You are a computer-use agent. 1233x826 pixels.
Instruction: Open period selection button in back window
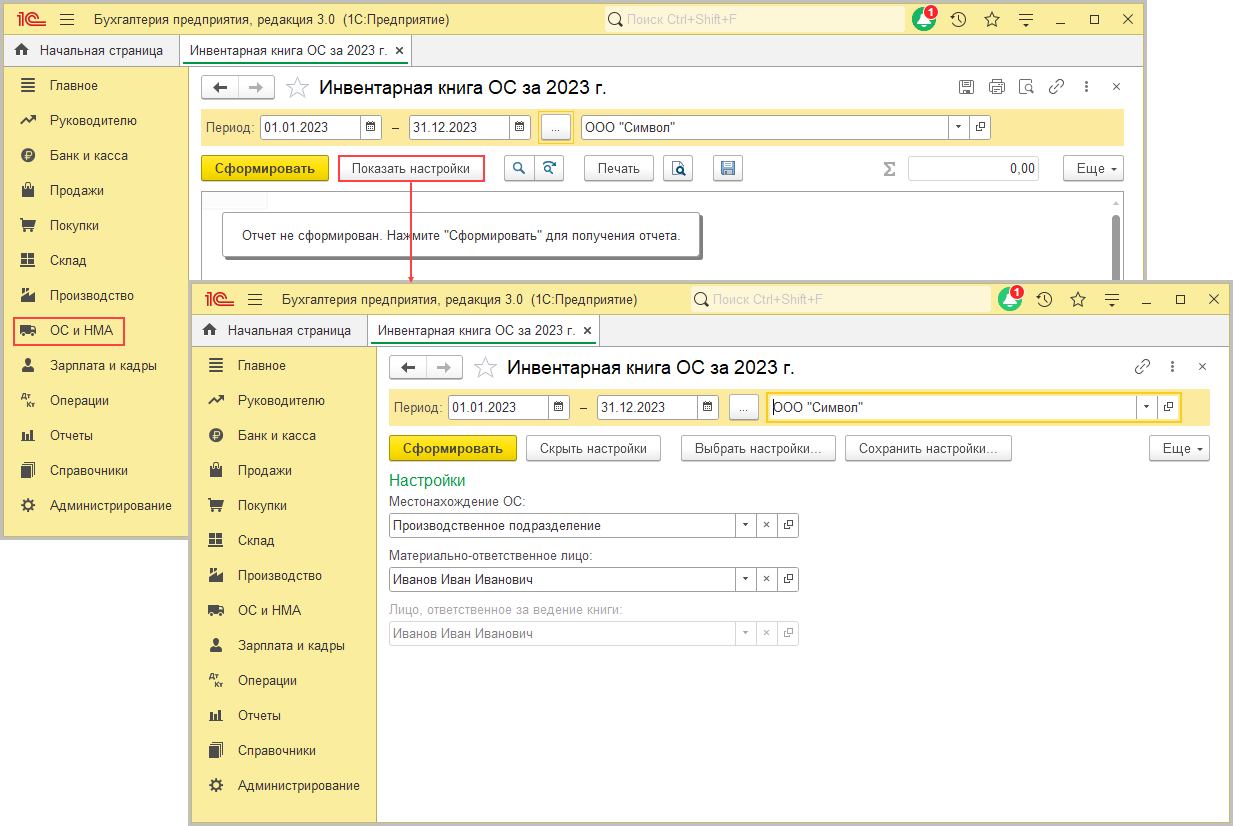click(x=556, y=127)
